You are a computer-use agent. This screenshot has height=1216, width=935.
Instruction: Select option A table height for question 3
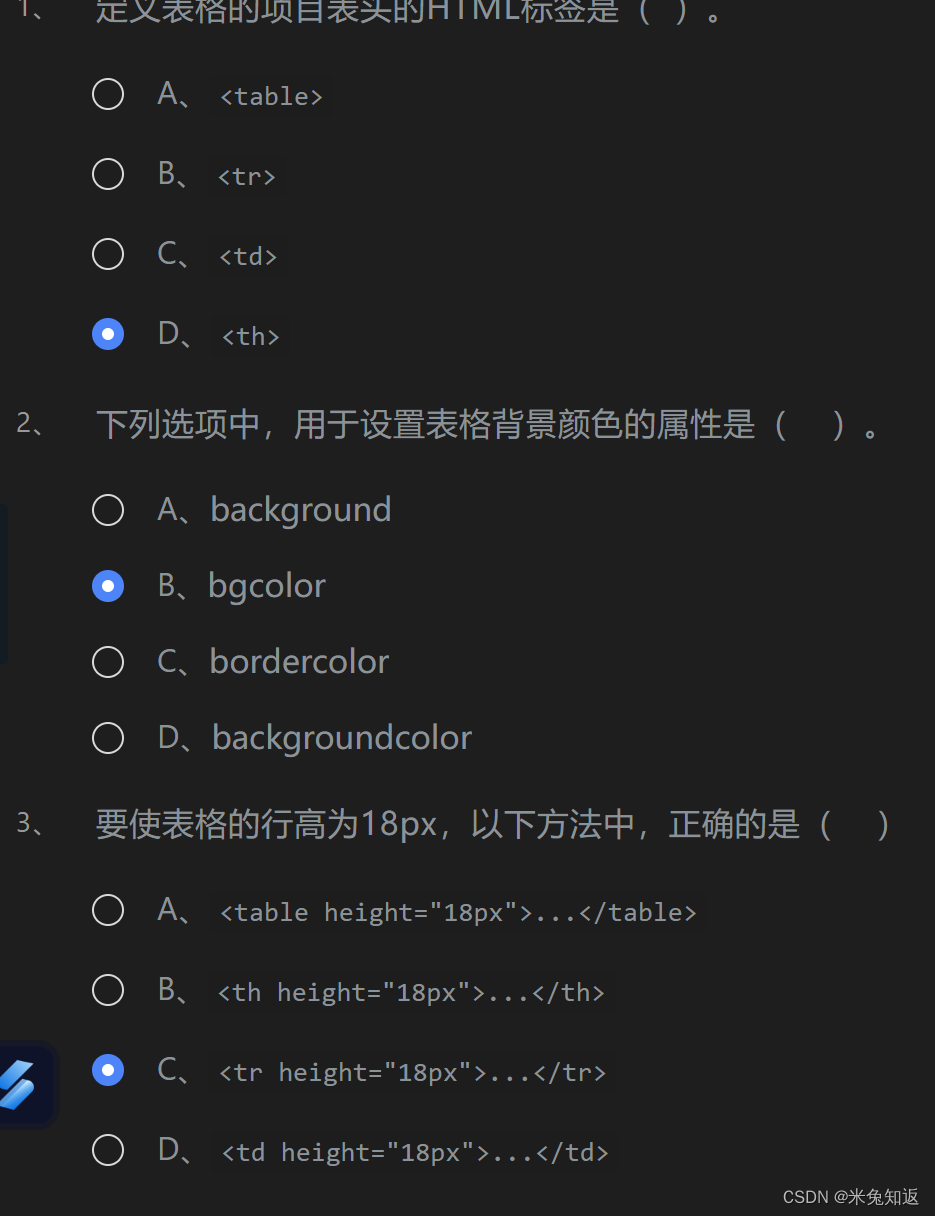coord(108,909)
